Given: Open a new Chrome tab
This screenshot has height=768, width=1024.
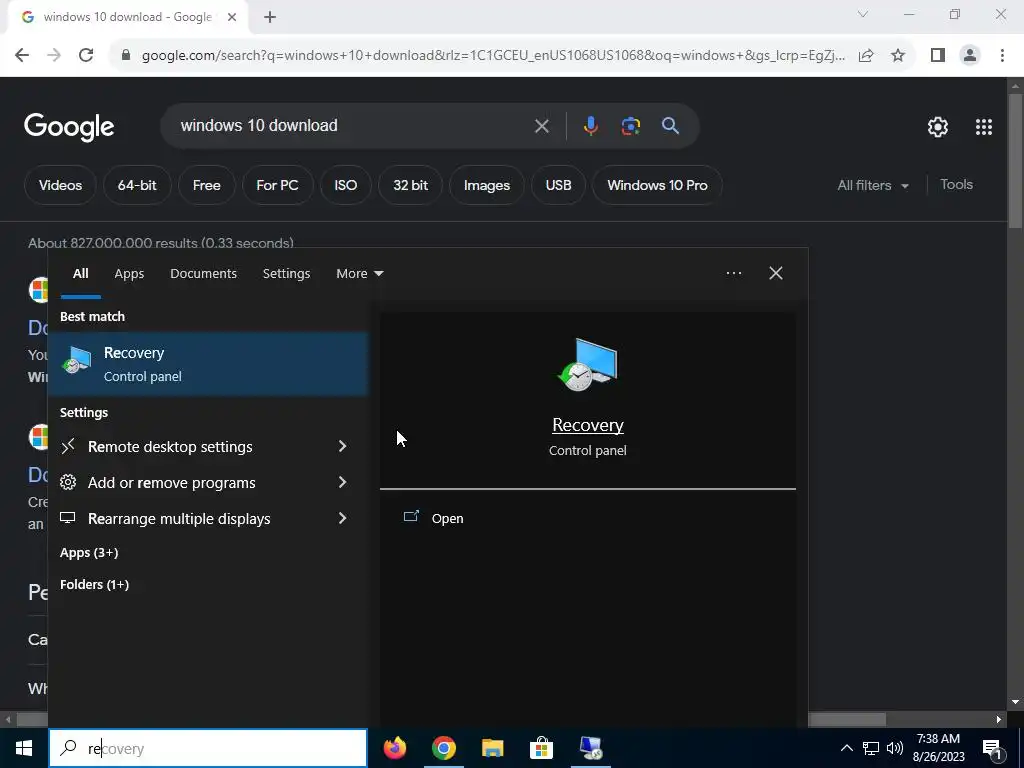Looking at the screenshot, I should tap(270, 18).
